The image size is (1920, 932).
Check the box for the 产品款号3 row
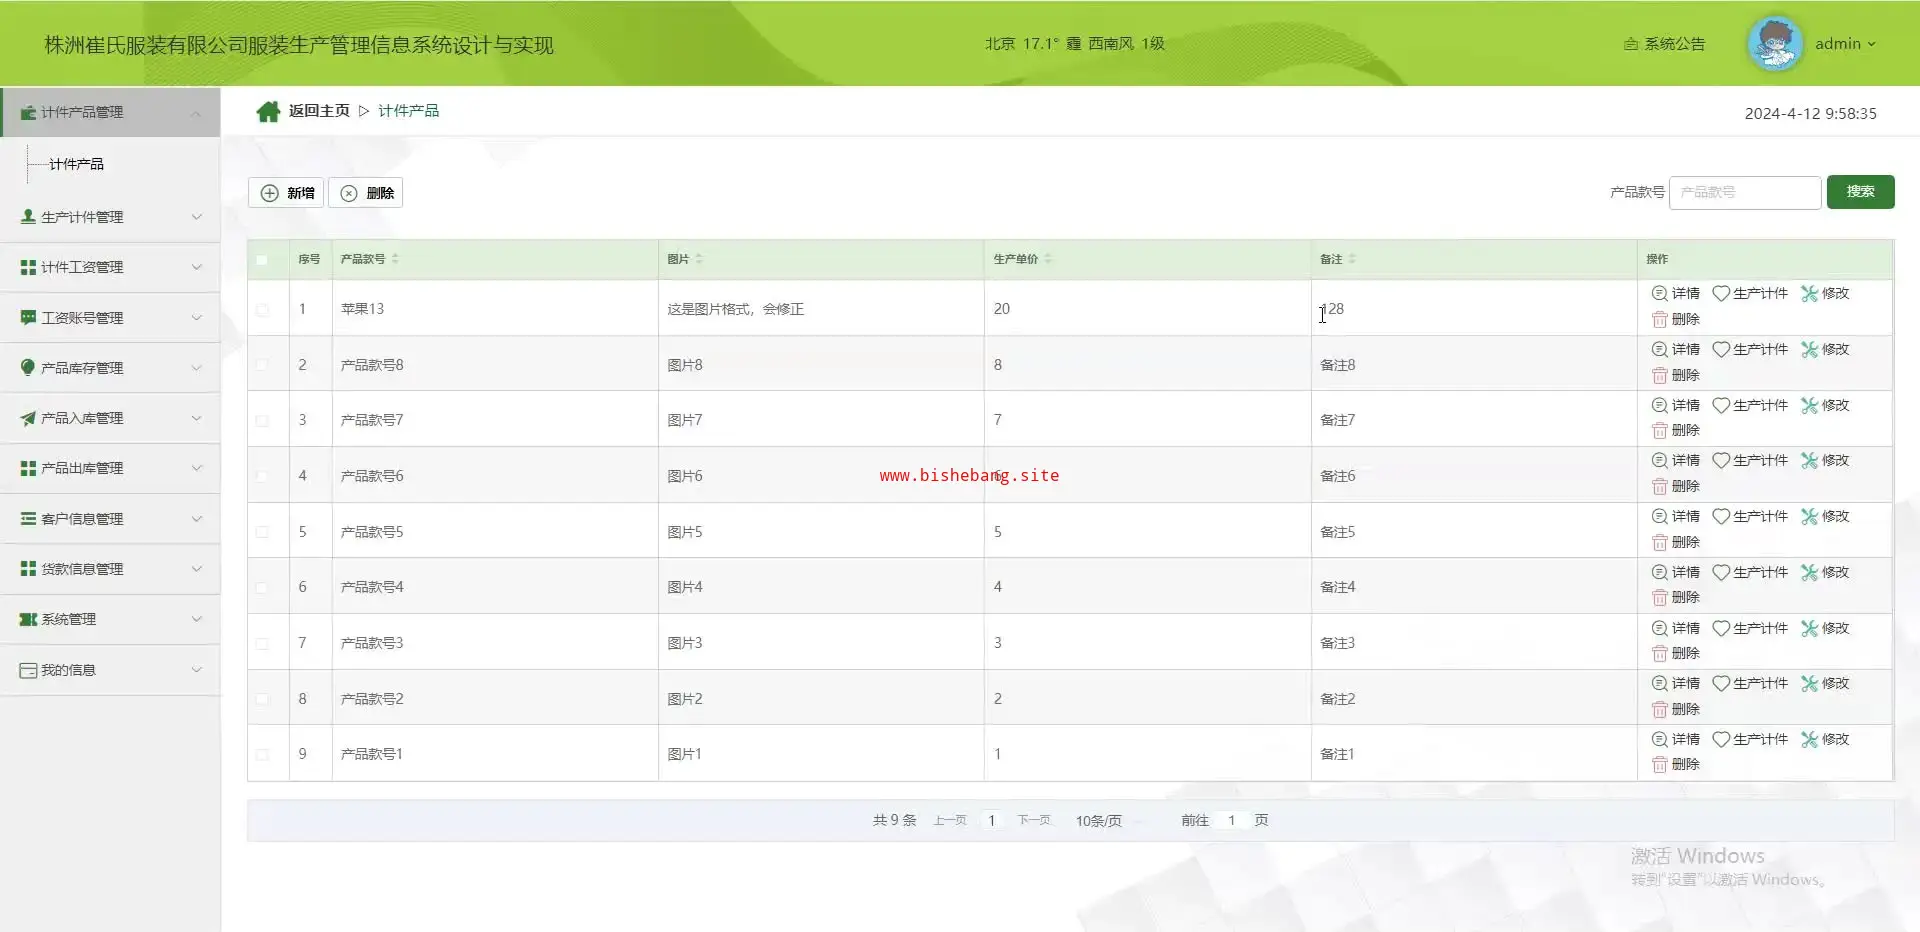coord(262,643)
